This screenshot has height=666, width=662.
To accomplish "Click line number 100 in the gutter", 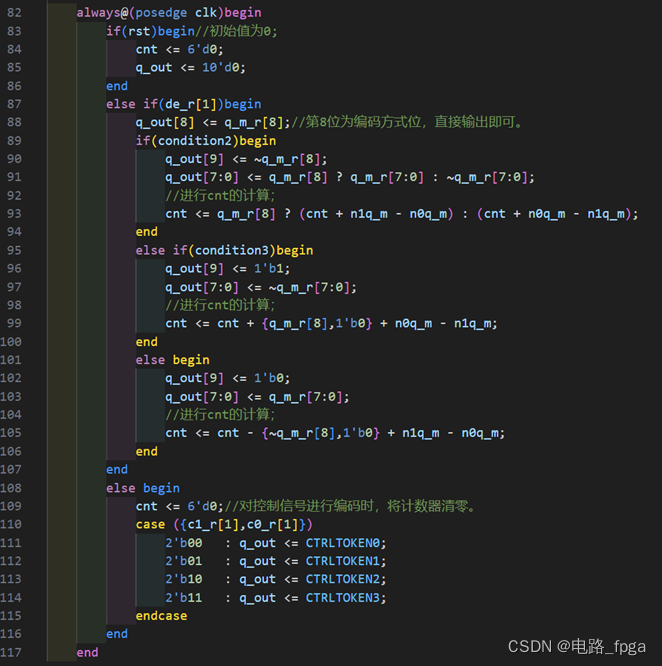I will tap(11, 342).
